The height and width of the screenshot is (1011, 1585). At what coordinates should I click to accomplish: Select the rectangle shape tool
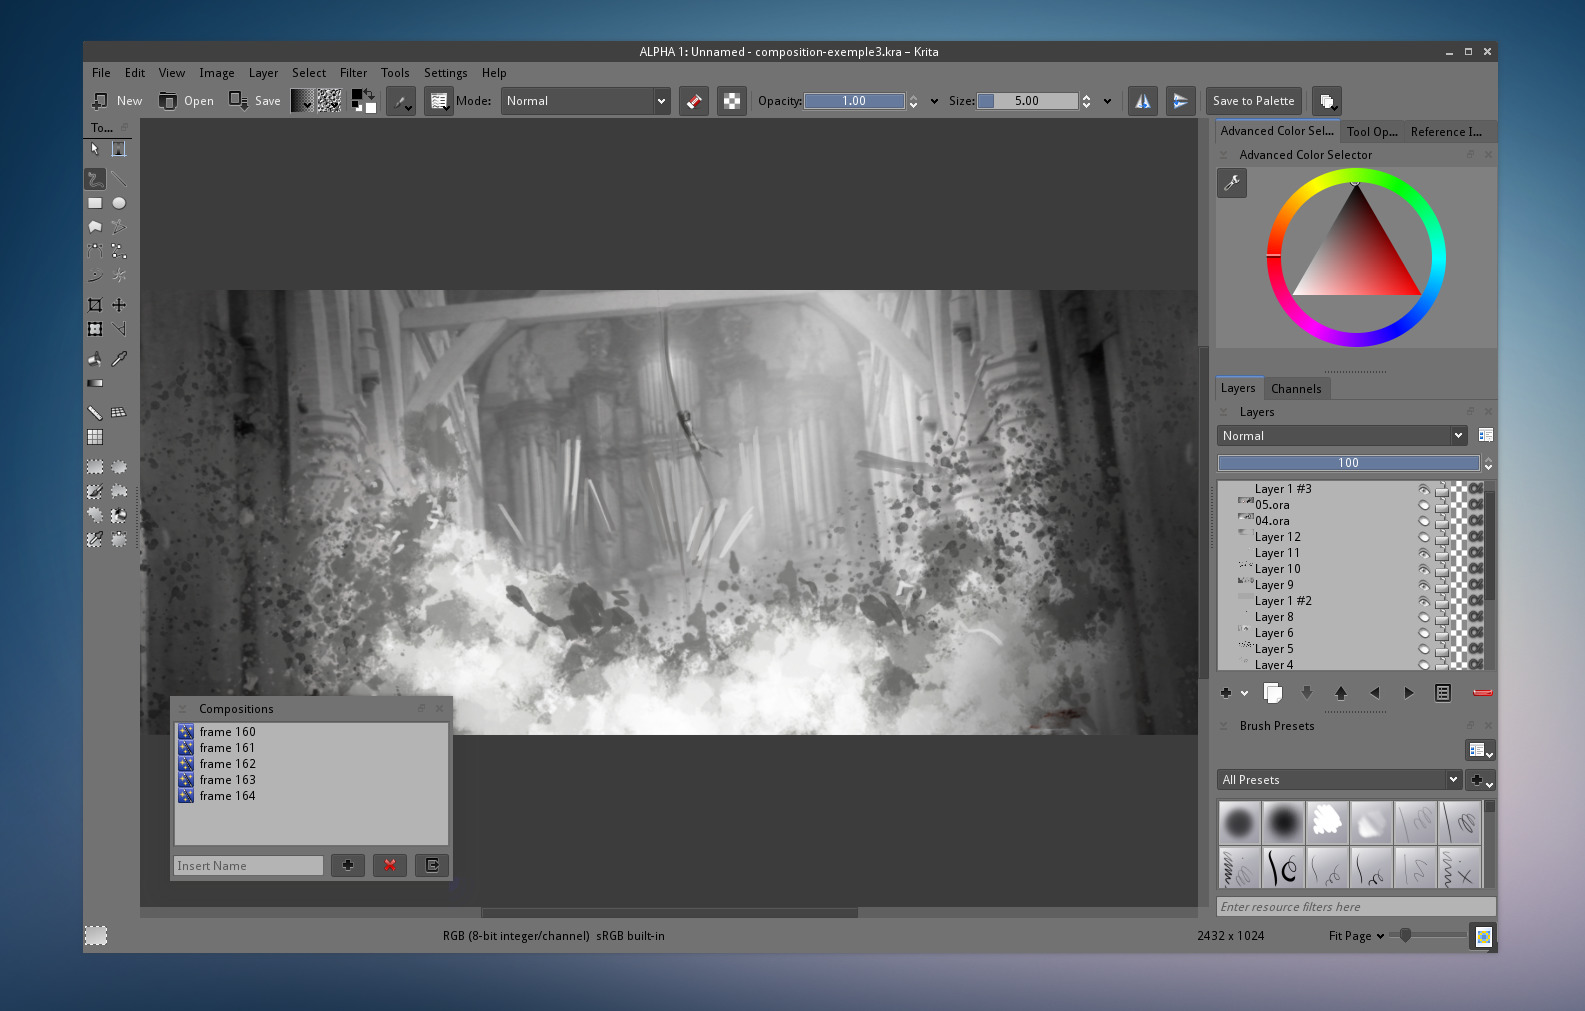pyautogui.click(x=95, y=203)
